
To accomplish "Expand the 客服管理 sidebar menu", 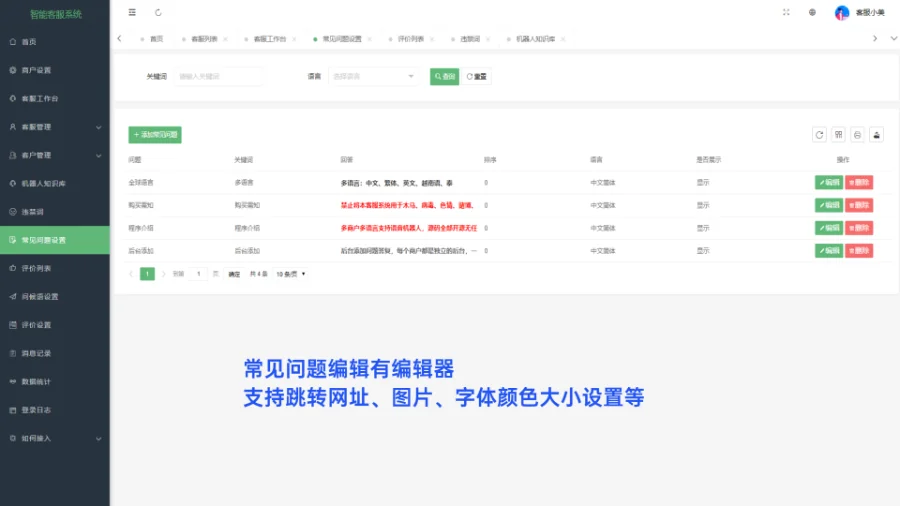I will pyautogui.click(x=55, y=127).
